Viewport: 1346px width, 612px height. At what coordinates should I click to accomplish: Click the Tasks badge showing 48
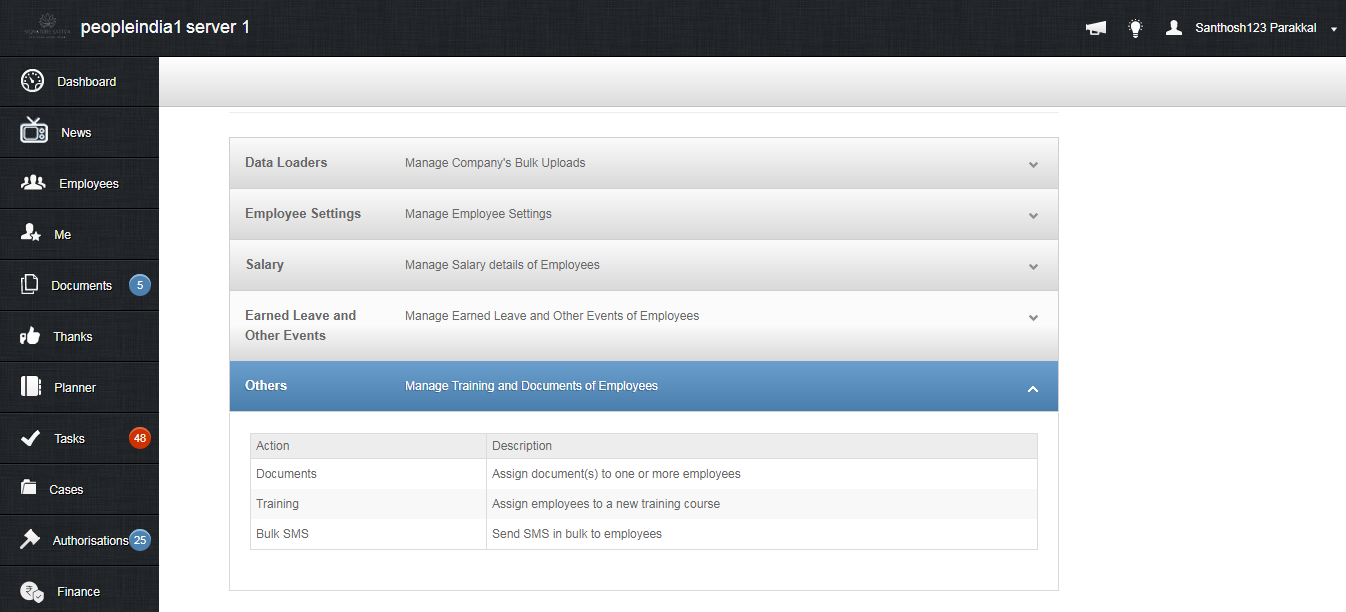[x=140, y=438]
